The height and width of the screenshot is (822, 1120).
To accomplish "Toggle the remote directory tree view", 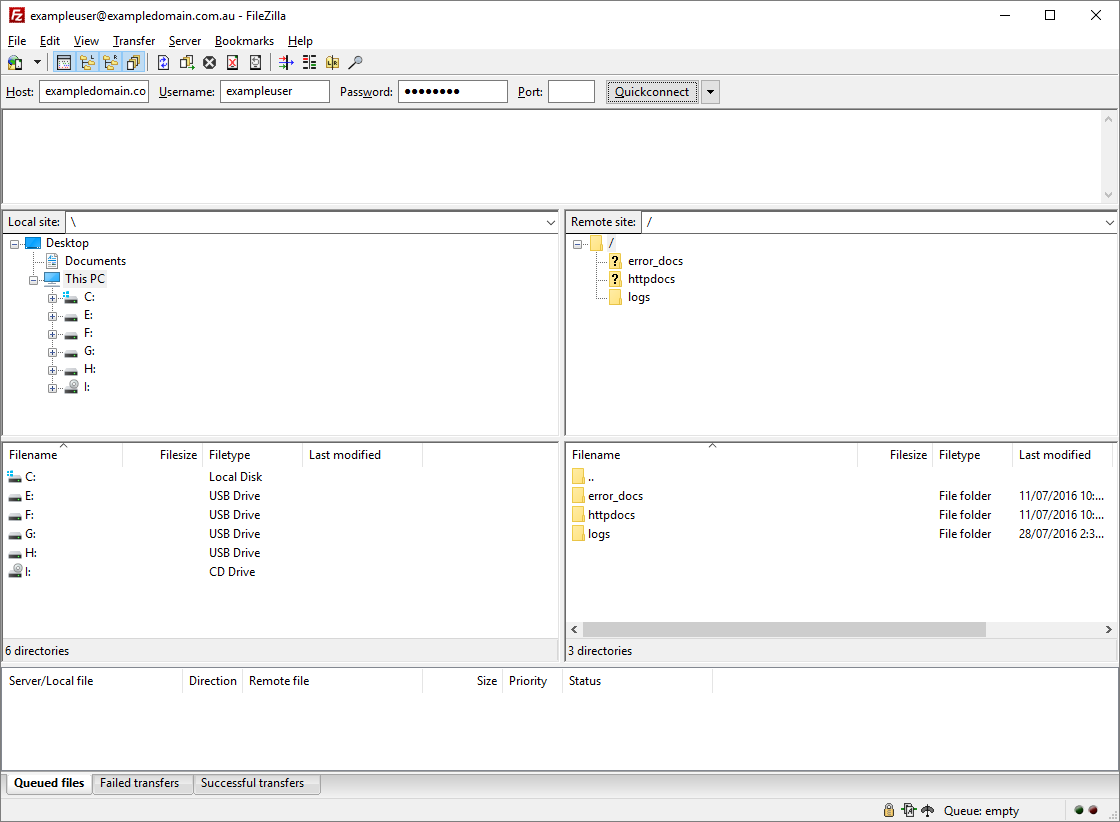I will [x=110, y=62].
